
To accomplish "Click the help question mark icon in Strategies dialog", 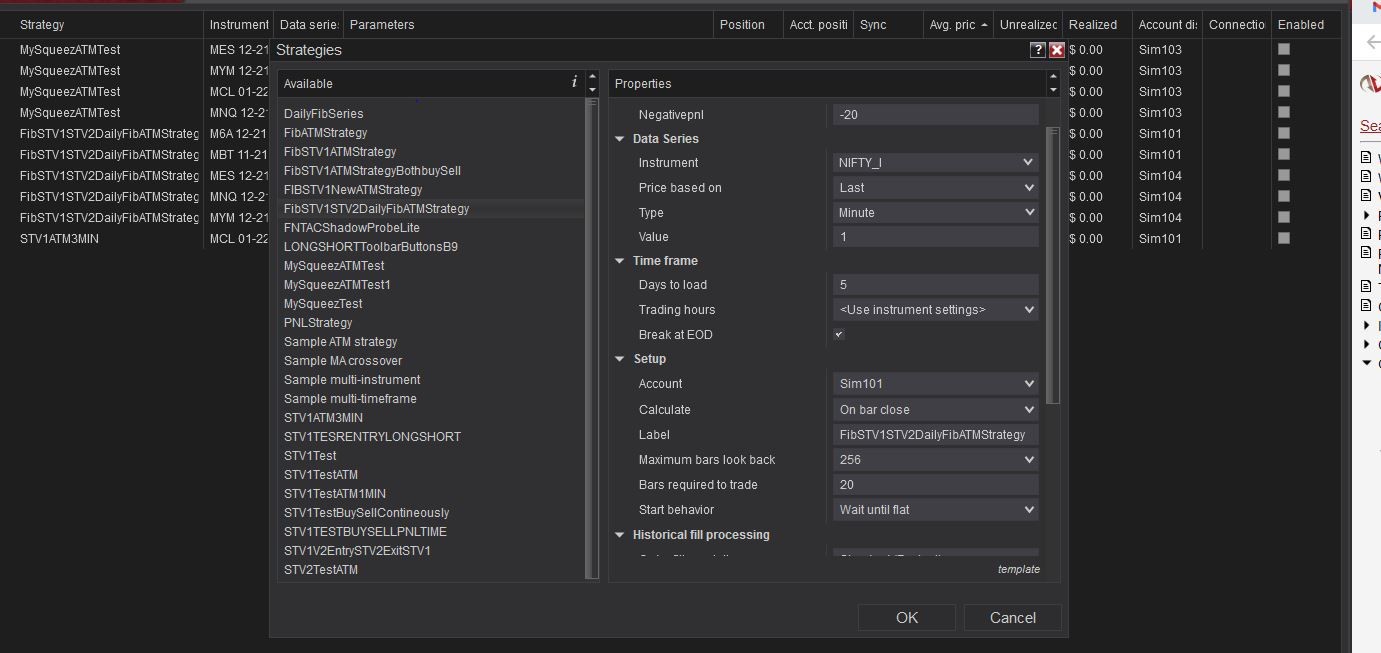I will (x=1037, y=50).
